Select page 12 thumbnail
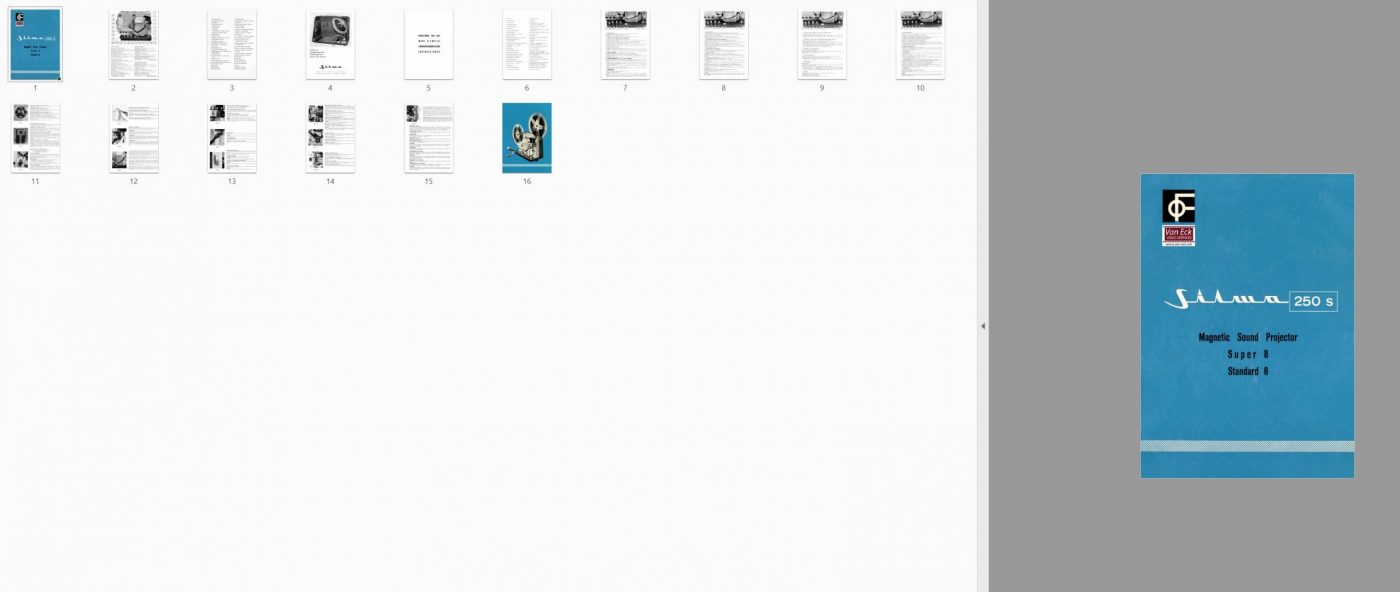 click(x=133, y=138)
